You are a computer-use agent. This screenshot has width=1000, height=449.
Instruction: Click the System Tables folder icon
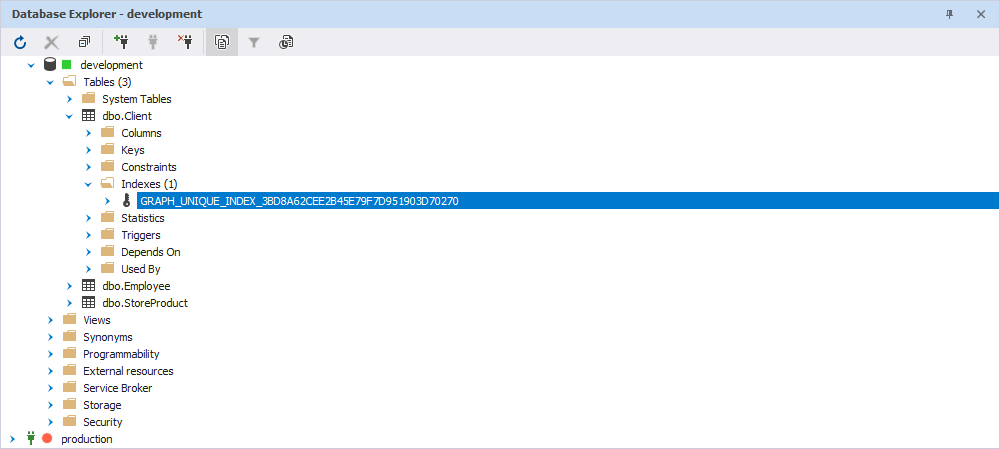click(x=89, y=99)
